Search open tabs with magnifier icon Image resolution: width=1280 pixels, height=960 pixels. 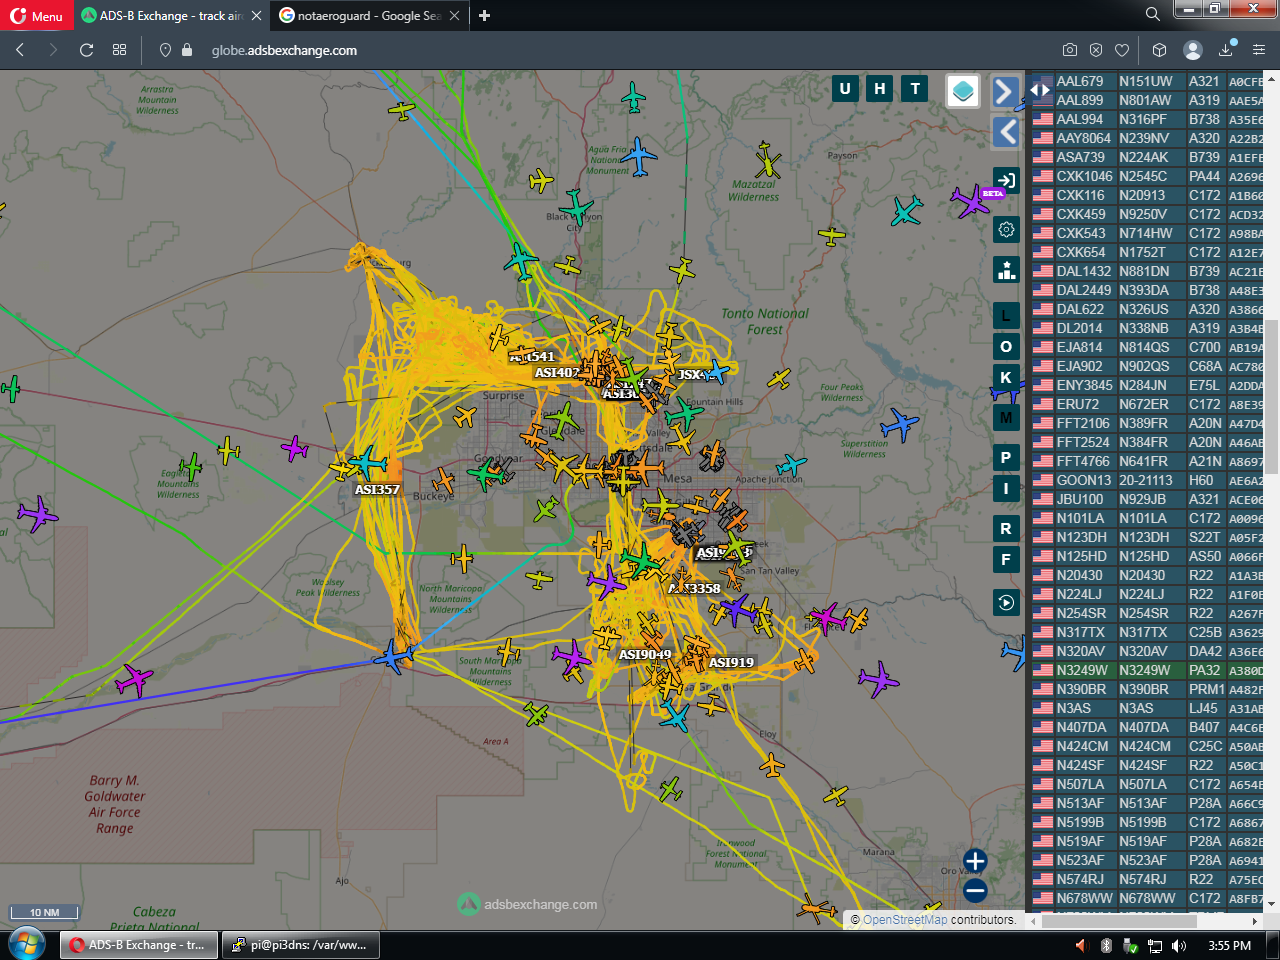[x=1153, y=14]
